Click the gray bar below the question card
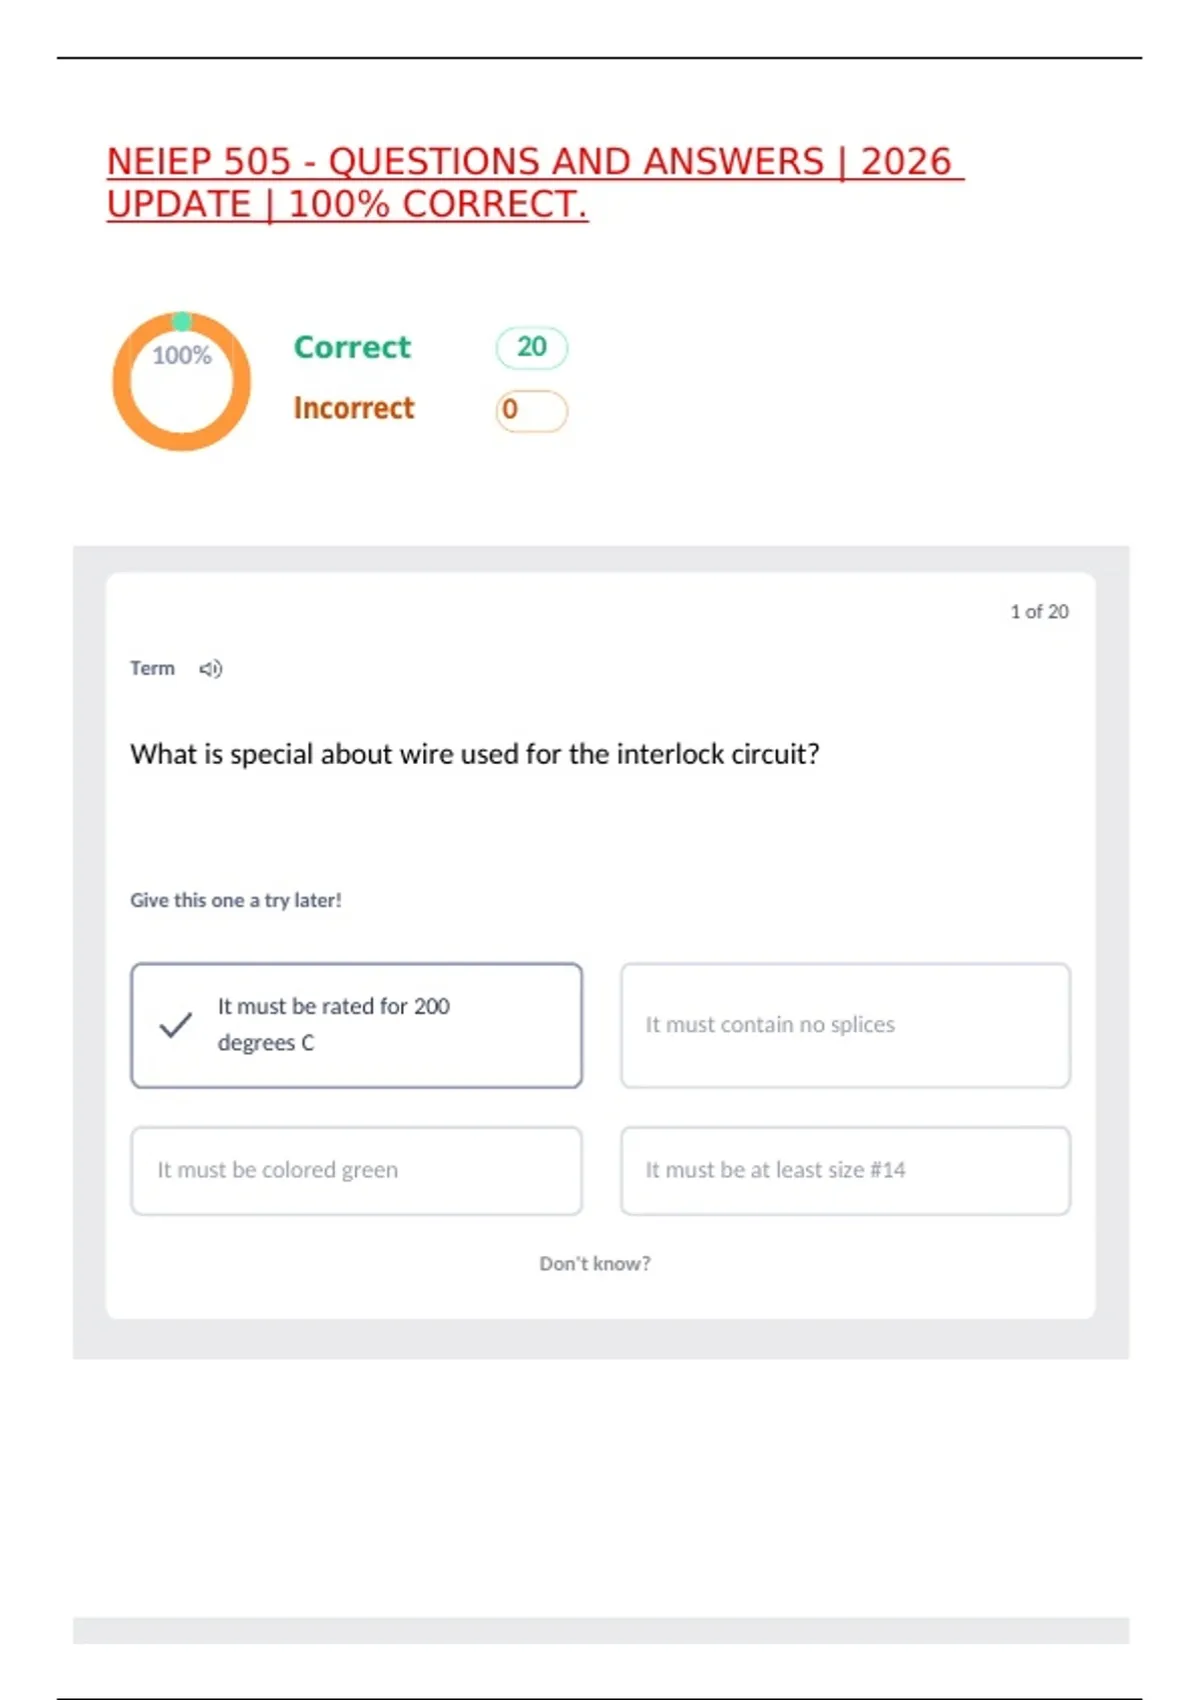The image size is (1200, 1700). [x=601, y=1630]
